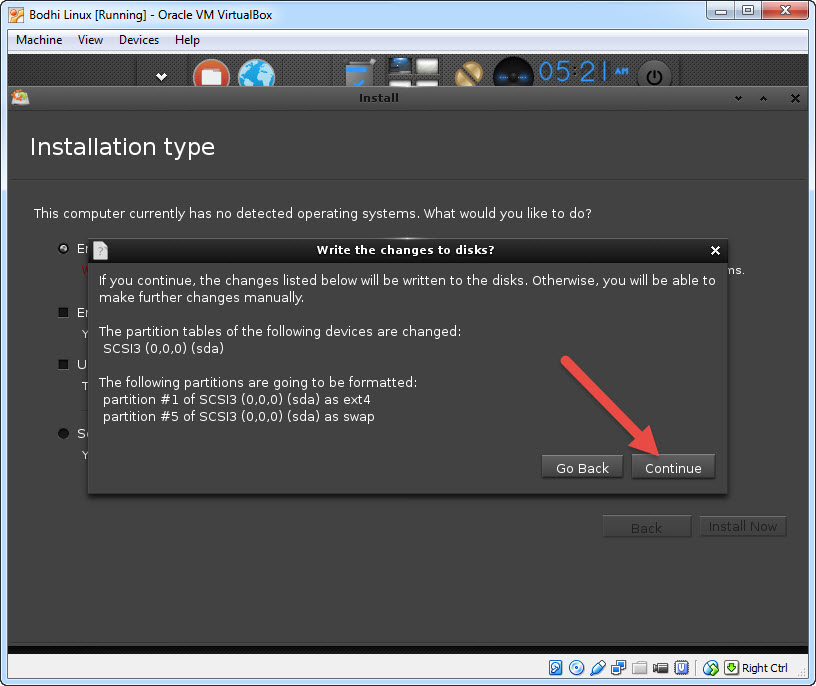Click the USB devices status icon
The width and height of the screenshot is (816, 686).
[598, 667]
